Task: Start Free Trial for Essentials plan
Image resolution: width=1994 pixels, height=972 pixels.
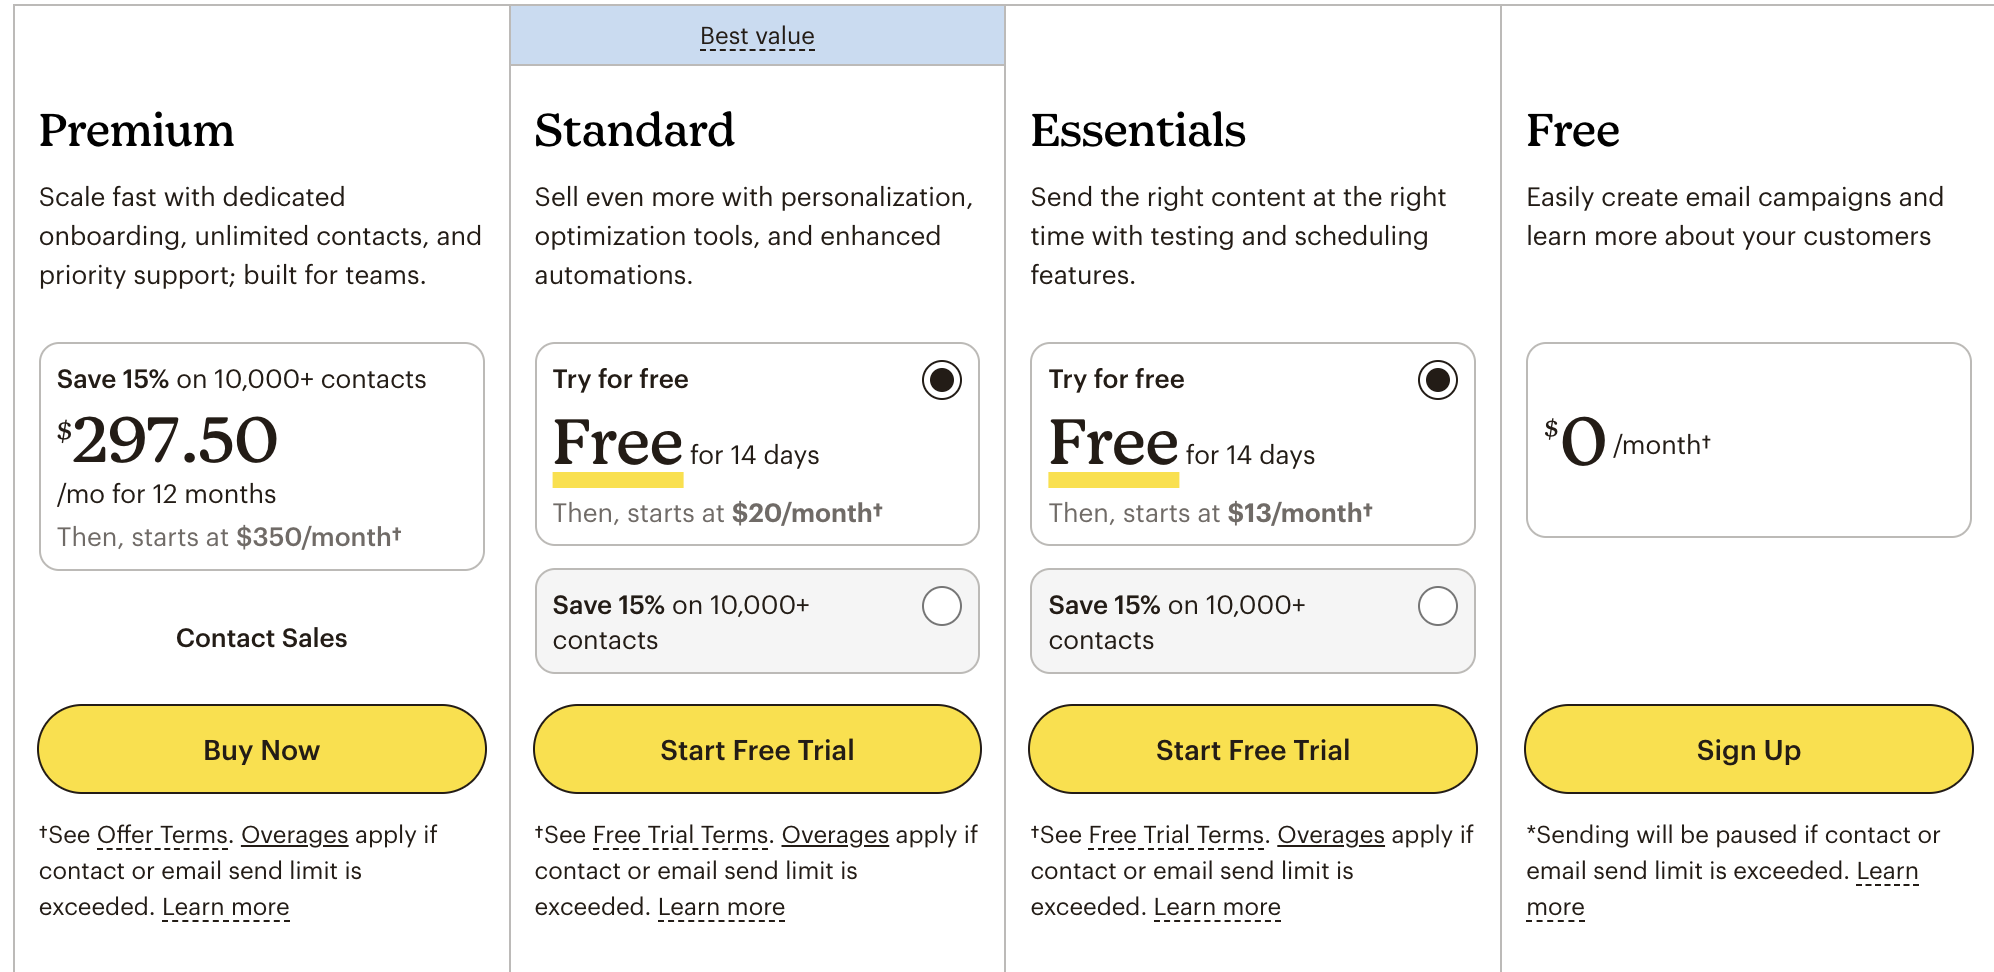Action: point(1253,749)
